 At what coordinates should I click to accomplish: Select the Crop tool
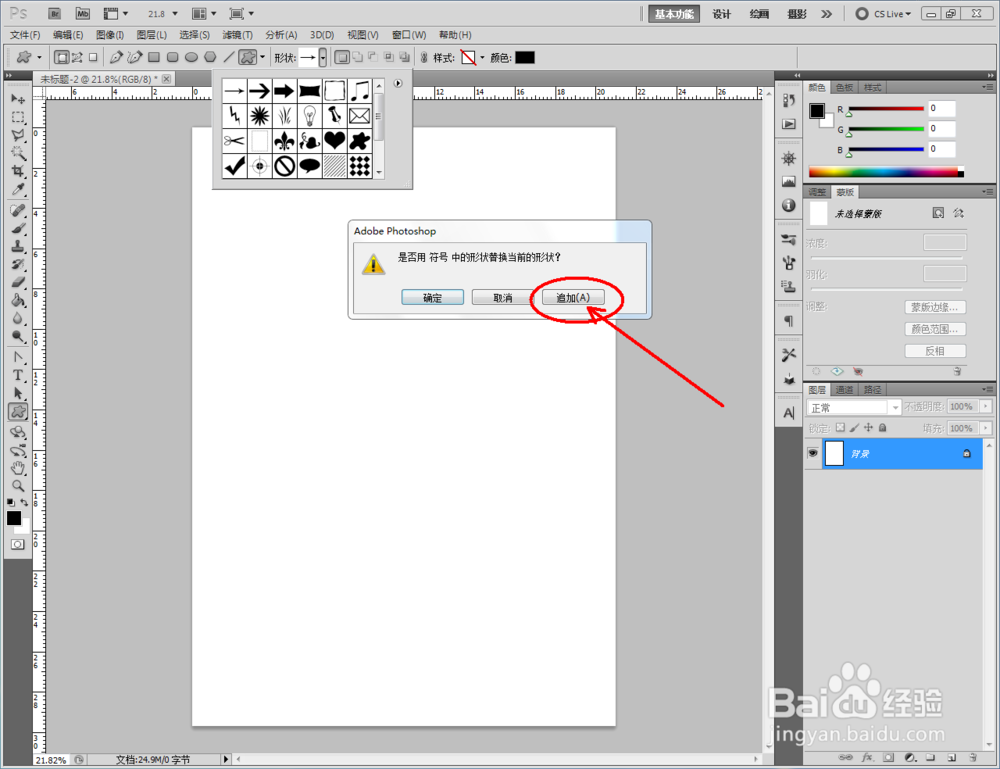18,172
